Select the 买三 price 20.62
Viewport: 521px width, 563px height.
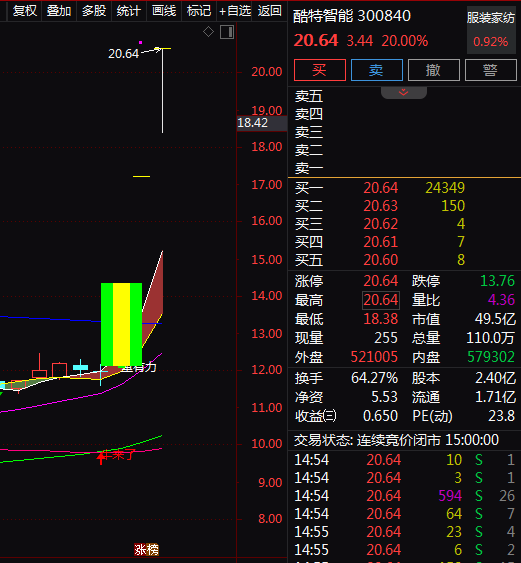[381, 224]
